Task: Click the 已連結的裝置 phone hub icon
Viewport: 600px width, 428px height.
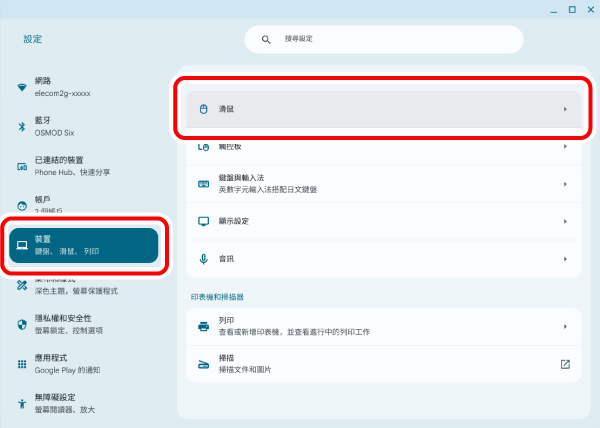Action: click(x=22, y=166)
